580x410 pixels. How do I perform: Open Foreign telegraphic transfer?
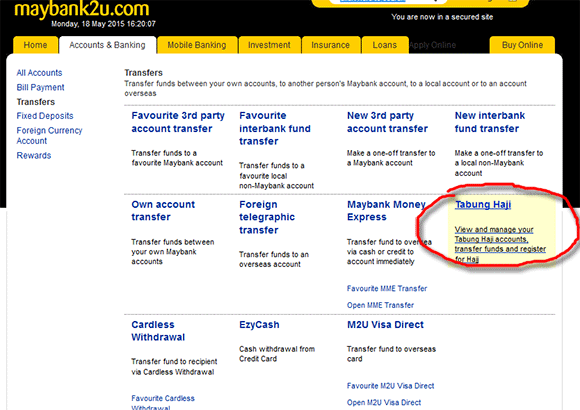[267, 217]
